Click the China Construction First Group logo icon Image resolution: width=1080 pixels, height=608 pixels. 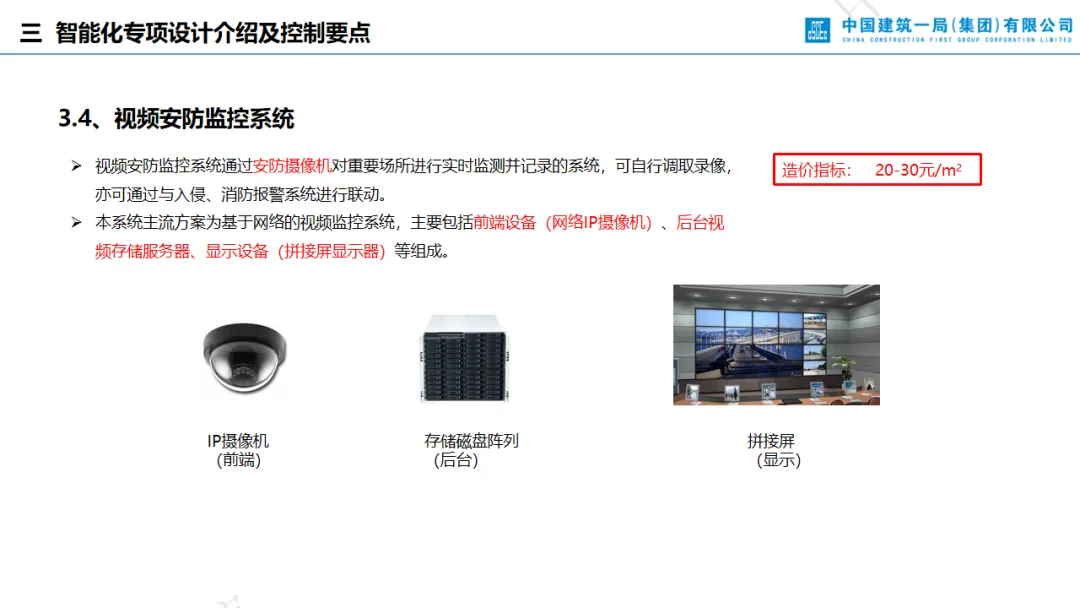818,30
